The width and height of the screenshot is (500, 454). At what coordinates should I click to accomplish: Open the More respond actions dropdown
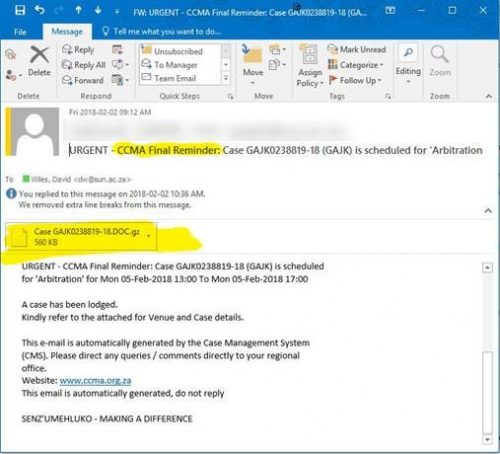coord(121,80)
